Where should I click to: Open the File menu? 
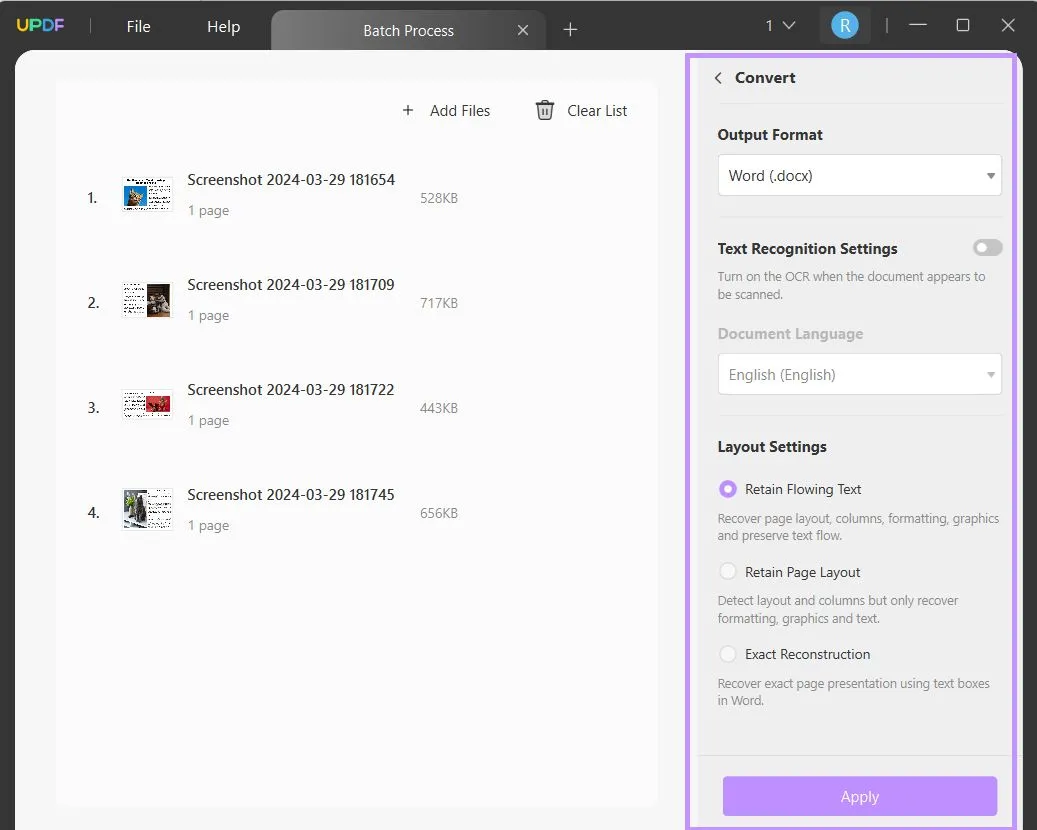[x=138, y=26]
